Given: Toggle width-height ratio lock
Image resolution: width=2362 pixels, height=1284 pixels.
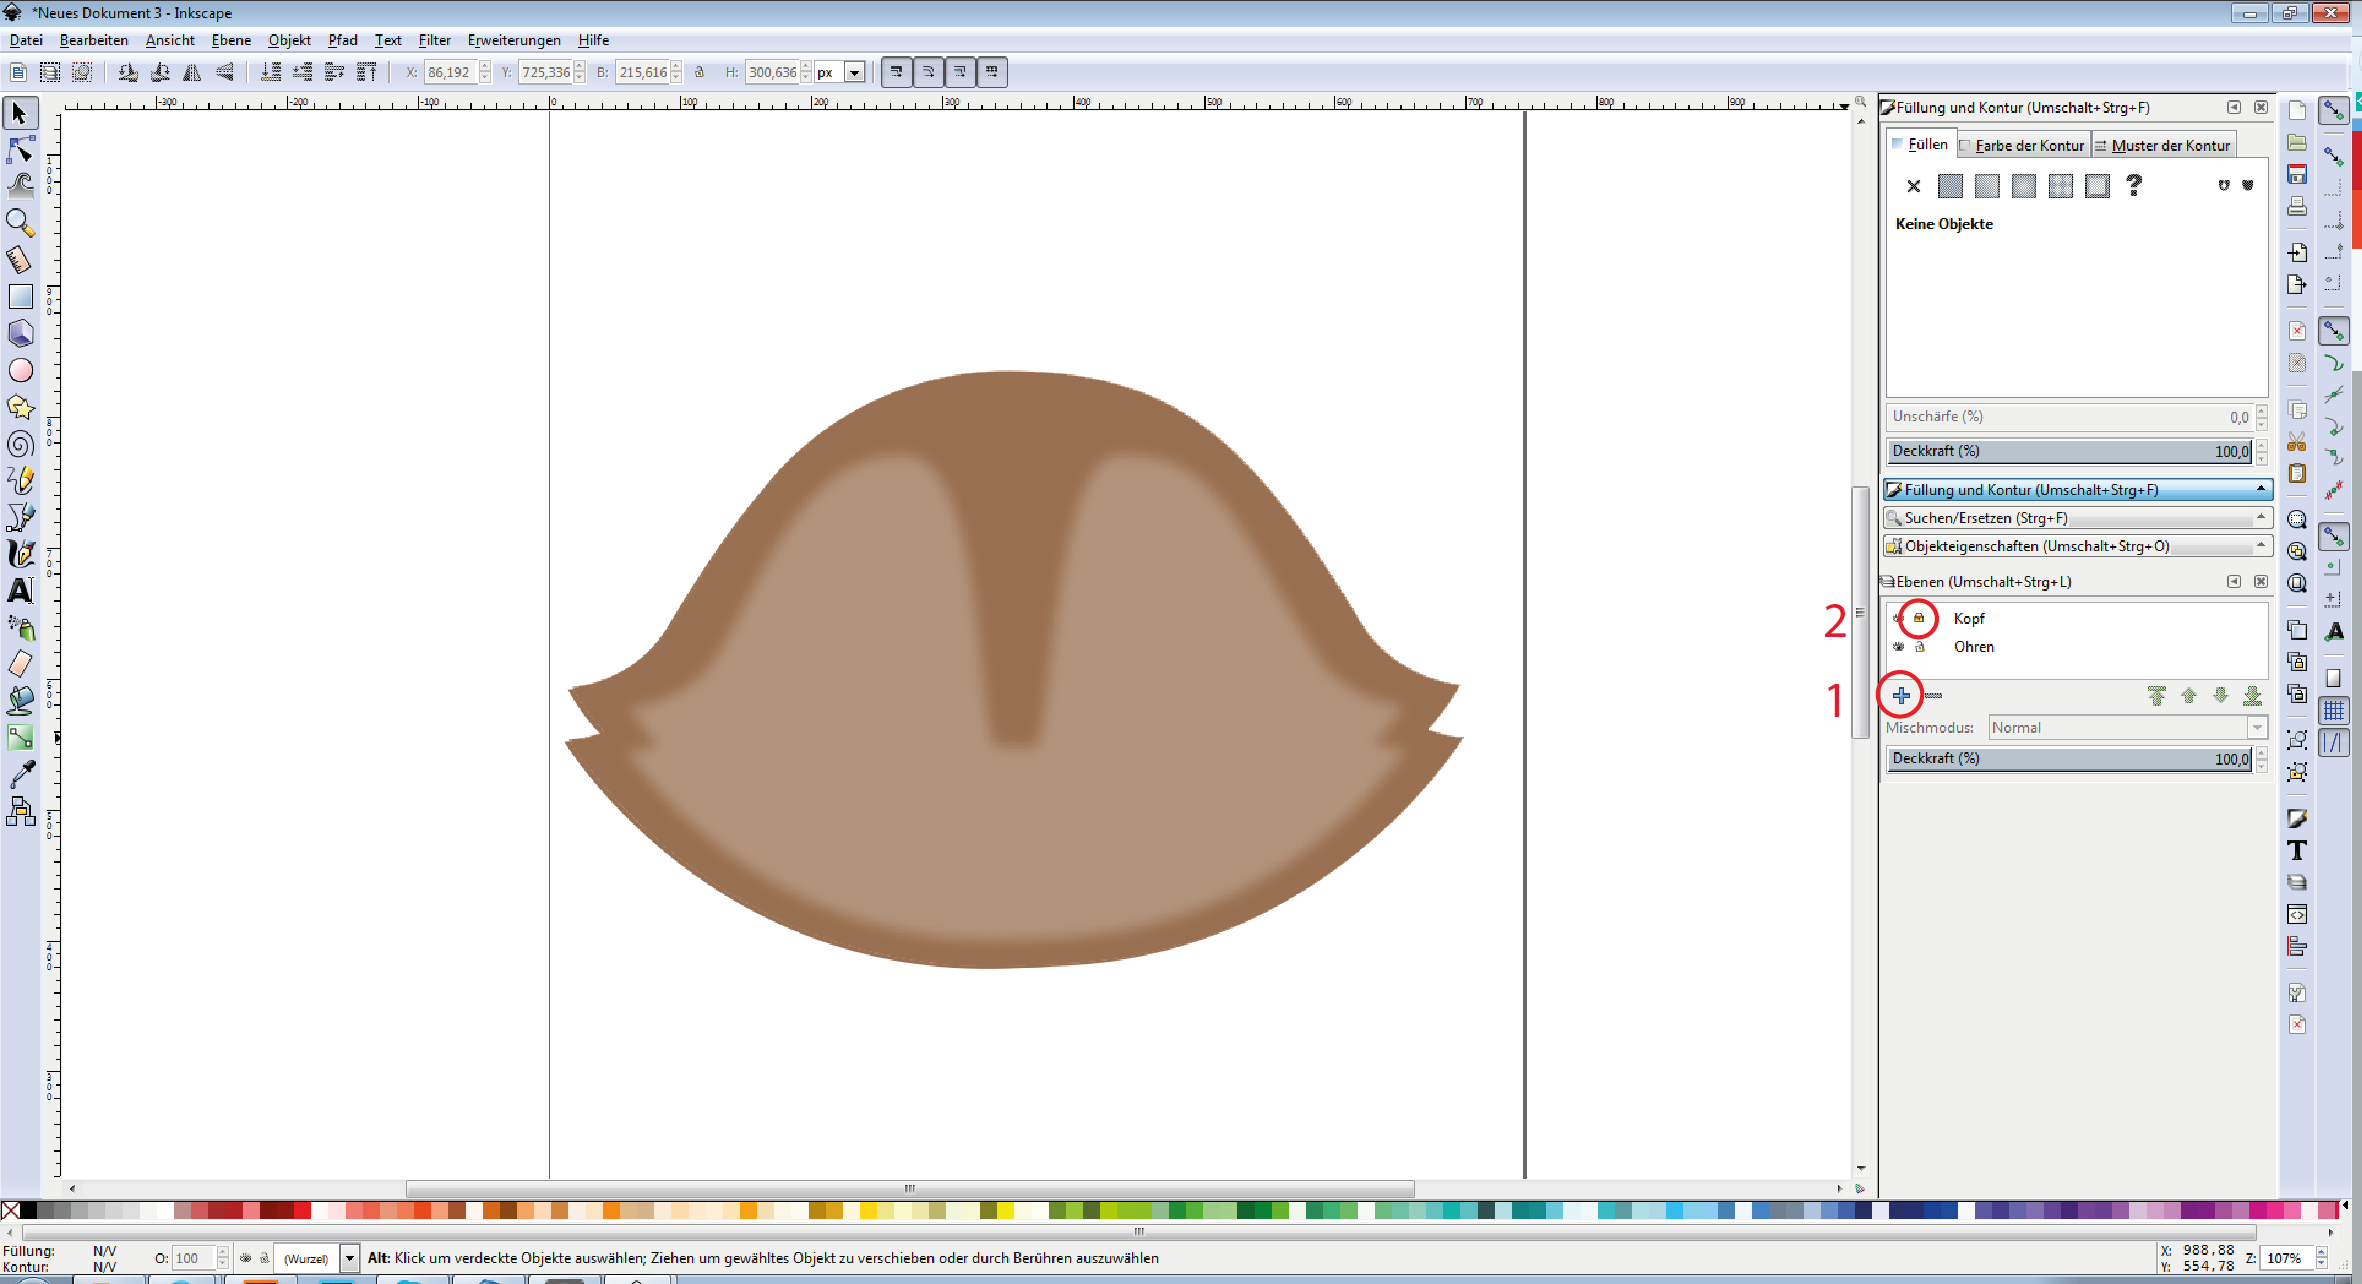Looking at the screenshot, I should [x=699, y=72].
